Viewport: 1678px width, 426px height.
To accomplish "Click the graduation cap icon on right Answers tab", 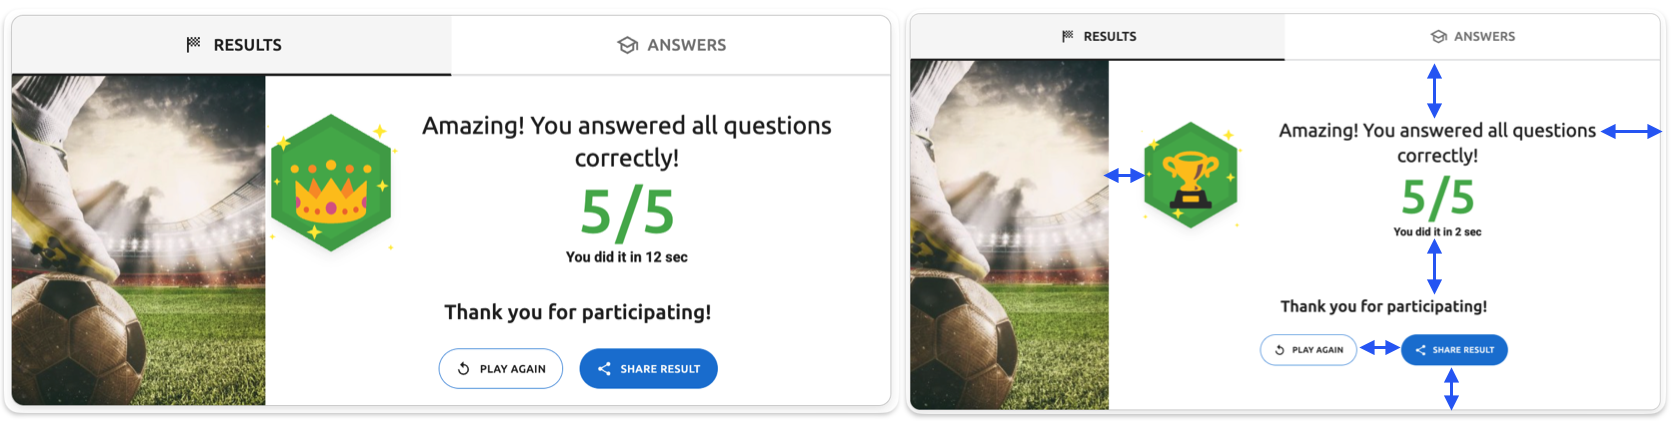I will (x=1439, y=36).
